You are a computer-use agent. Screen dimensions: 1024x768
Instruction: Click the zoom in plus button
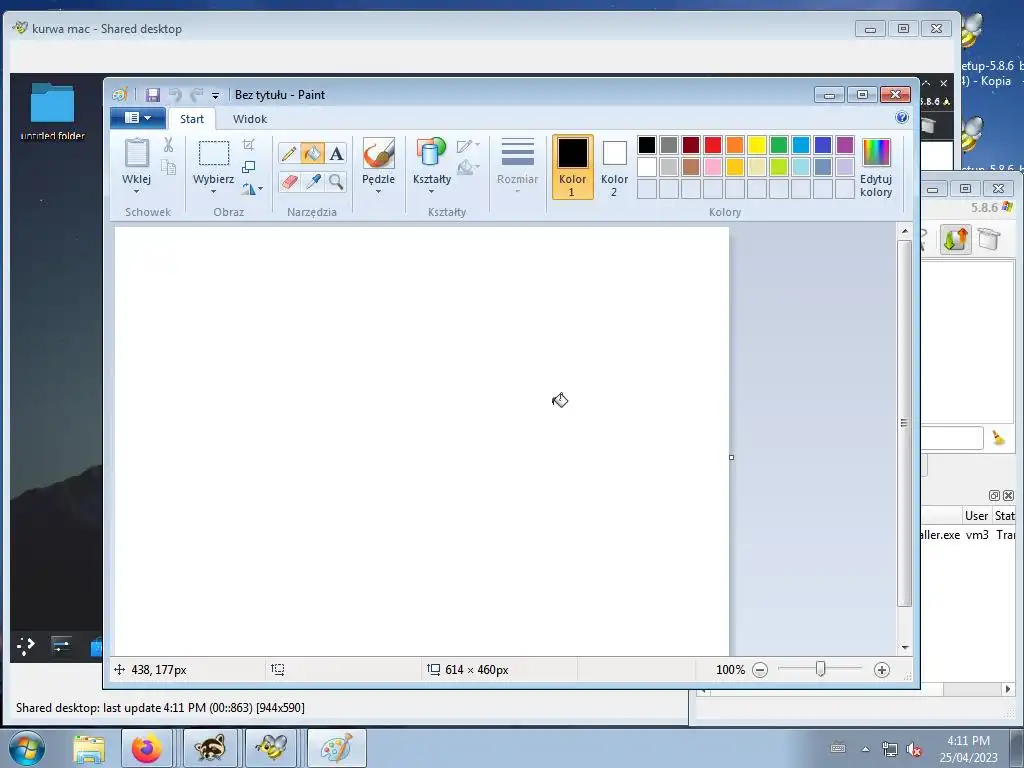pos(882,670)
